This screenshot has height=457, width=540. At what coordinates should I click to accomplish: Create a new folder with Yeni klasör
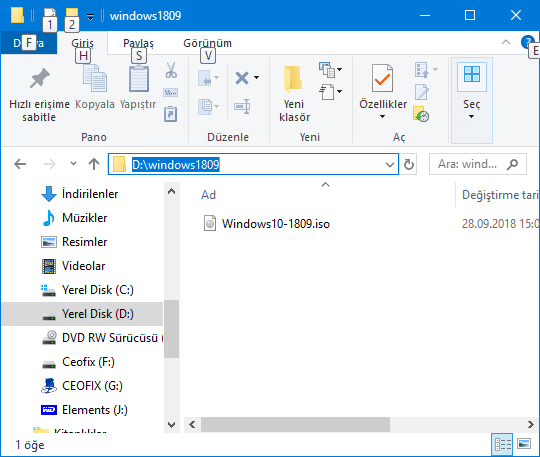click(294, 94)
